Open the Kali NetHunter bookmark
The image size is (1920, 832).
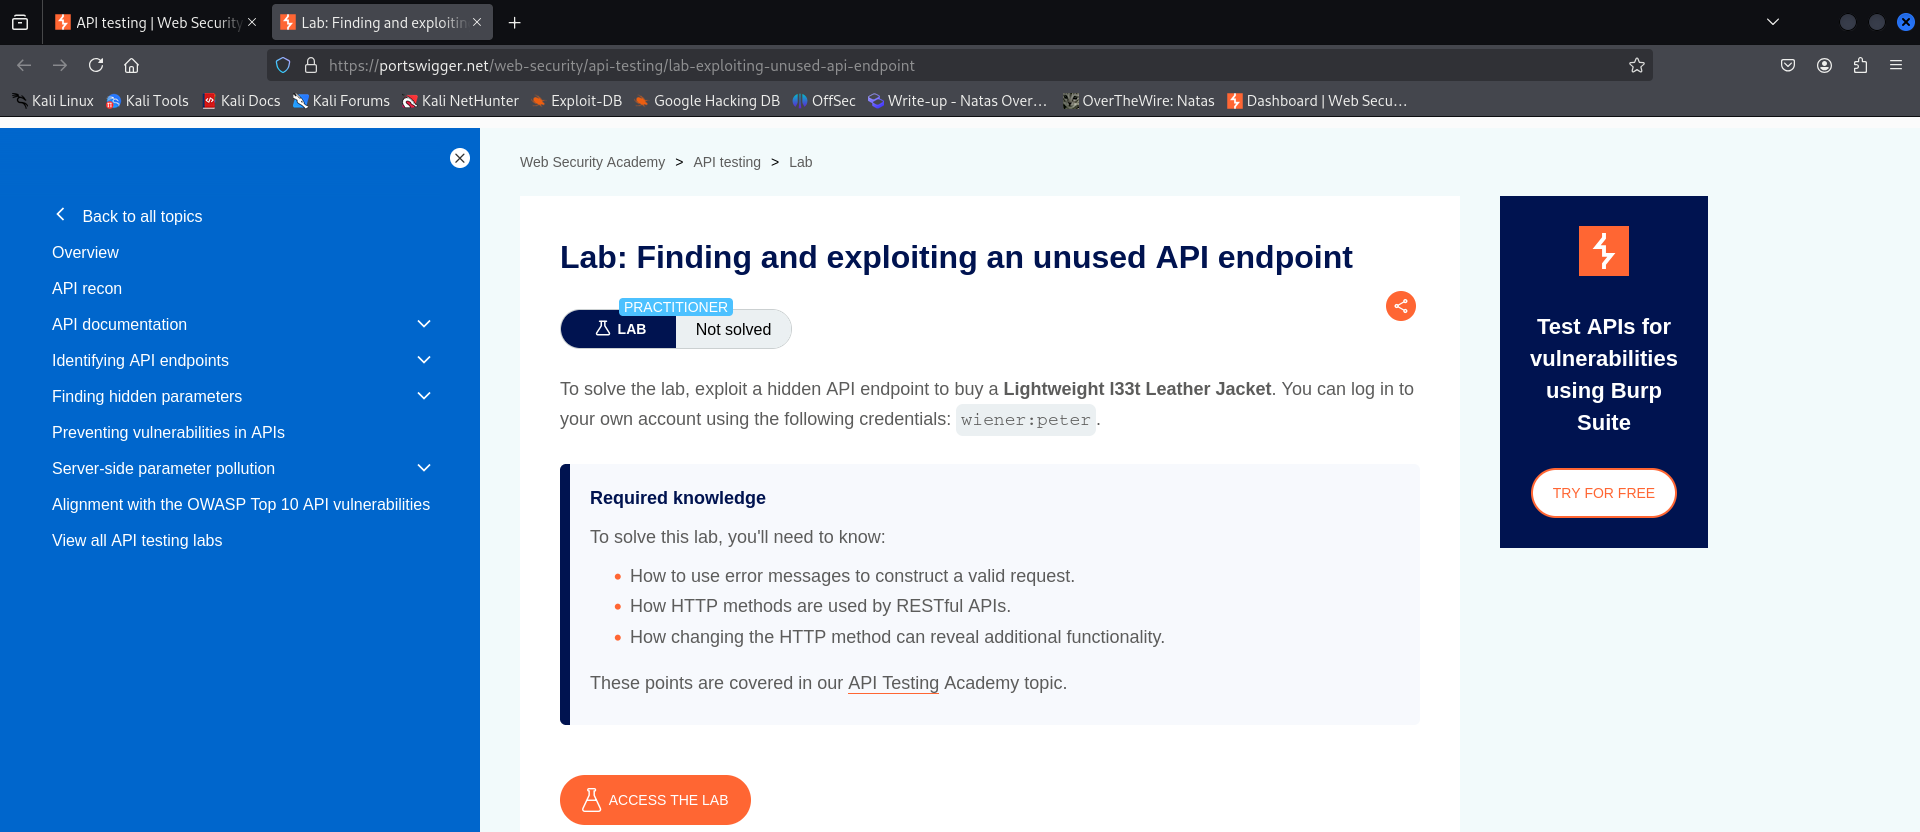coord(460,101)
